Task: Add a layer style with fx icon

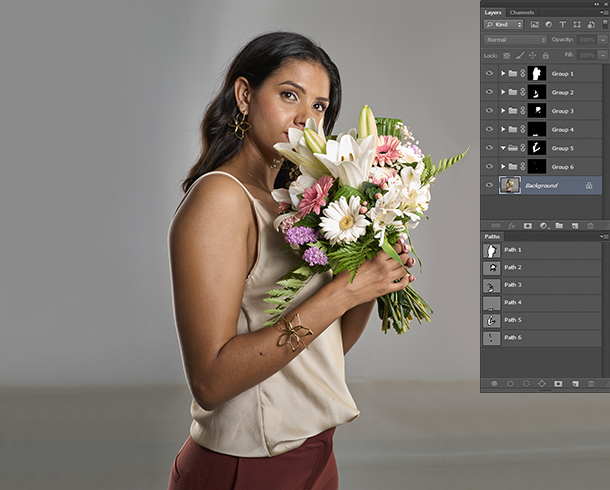Action: [x=512, y=226]
